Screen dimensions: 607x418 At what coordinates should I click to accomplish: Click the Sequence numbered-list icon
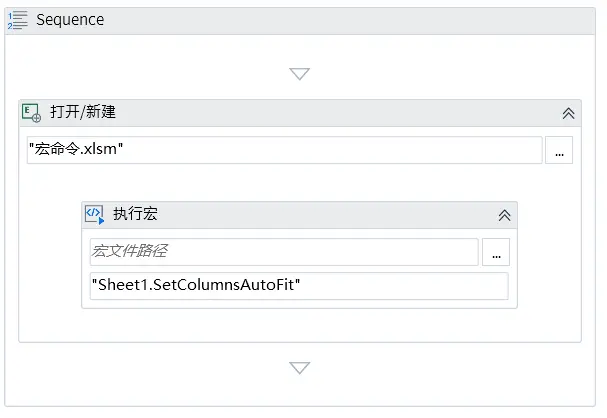click(x=18, y=20)
